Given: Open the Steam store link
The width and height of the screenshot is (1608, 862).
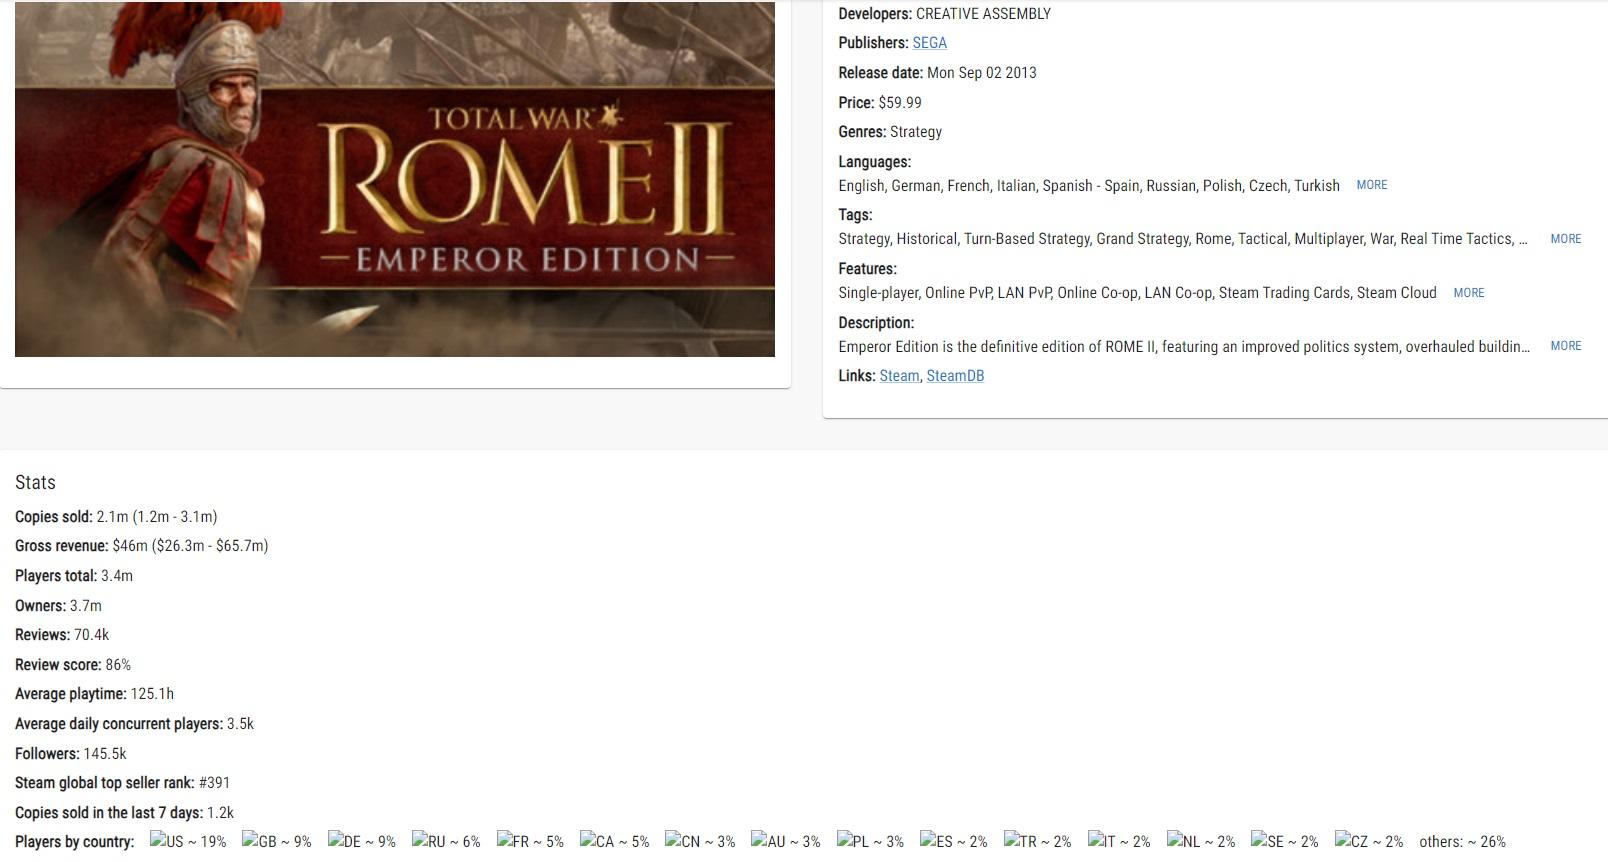Looking at the screenshot, I should click(899, 376).
